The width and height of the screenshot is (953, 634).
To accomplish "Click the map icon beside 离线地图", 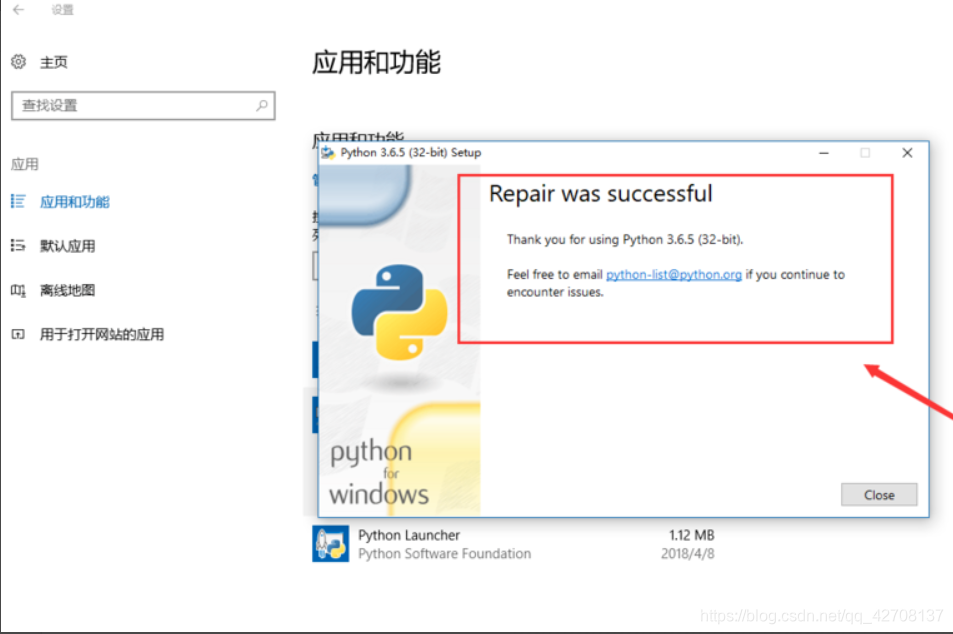I will (17, 290).
